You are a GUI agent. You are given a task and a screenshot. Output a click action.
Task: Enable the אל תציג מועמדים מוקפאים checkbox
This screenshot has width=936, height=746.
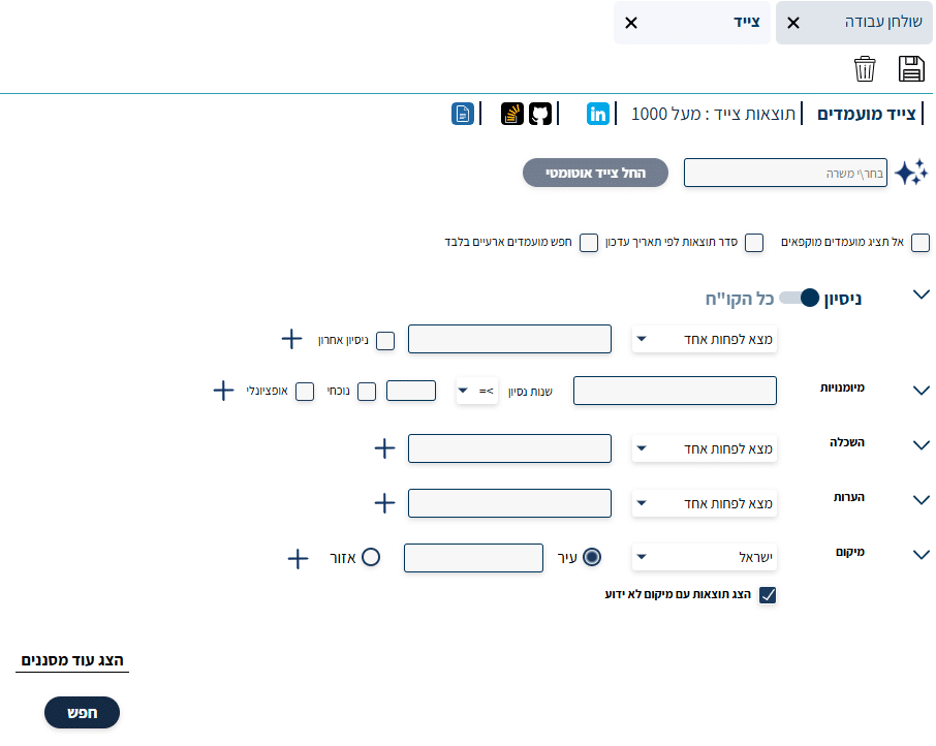pyautogui.click(x=920, y=243)
